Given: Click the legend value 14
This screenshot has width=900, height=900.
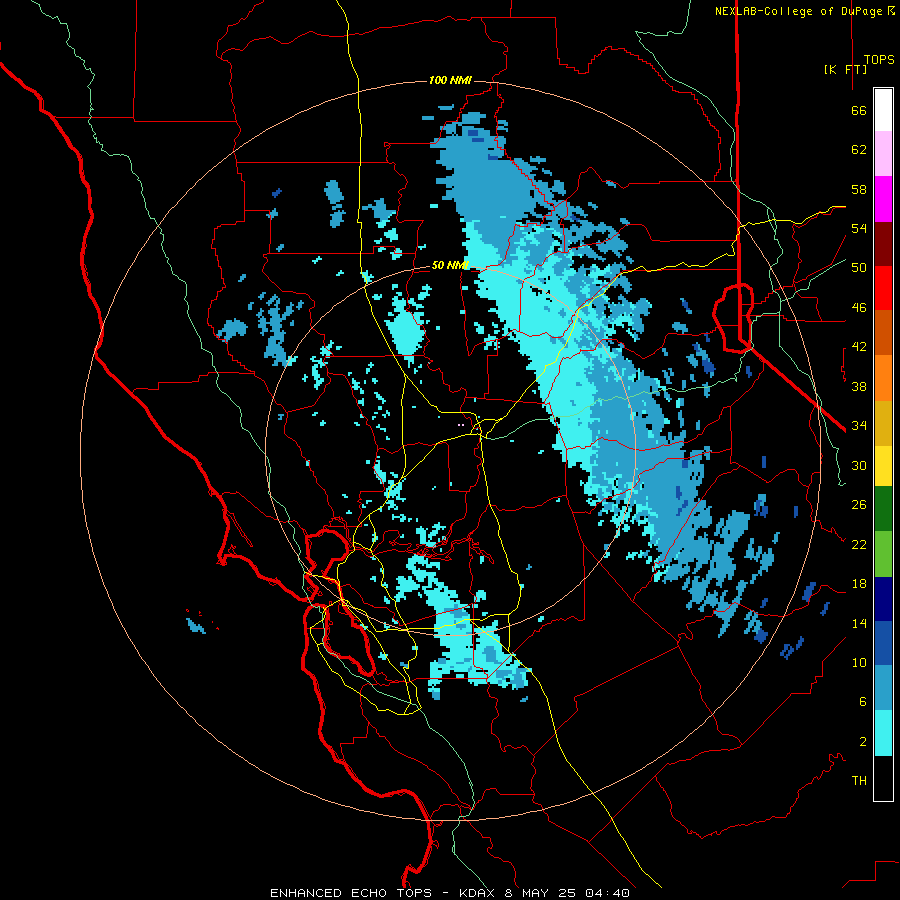Looking at the screenshot, I should [859, 623].
